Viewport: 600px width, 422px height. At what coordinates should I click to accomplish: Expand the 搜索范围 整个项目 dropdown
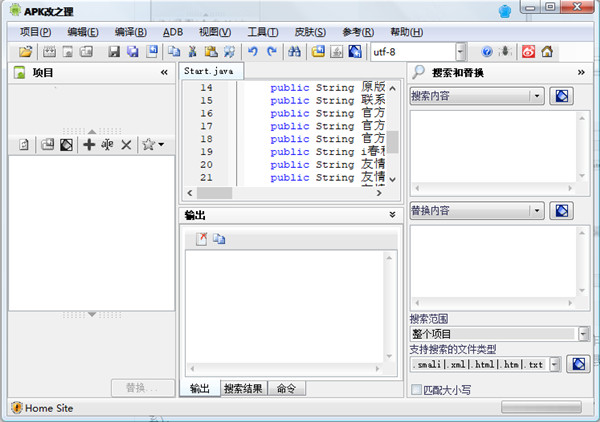point(582,334)
